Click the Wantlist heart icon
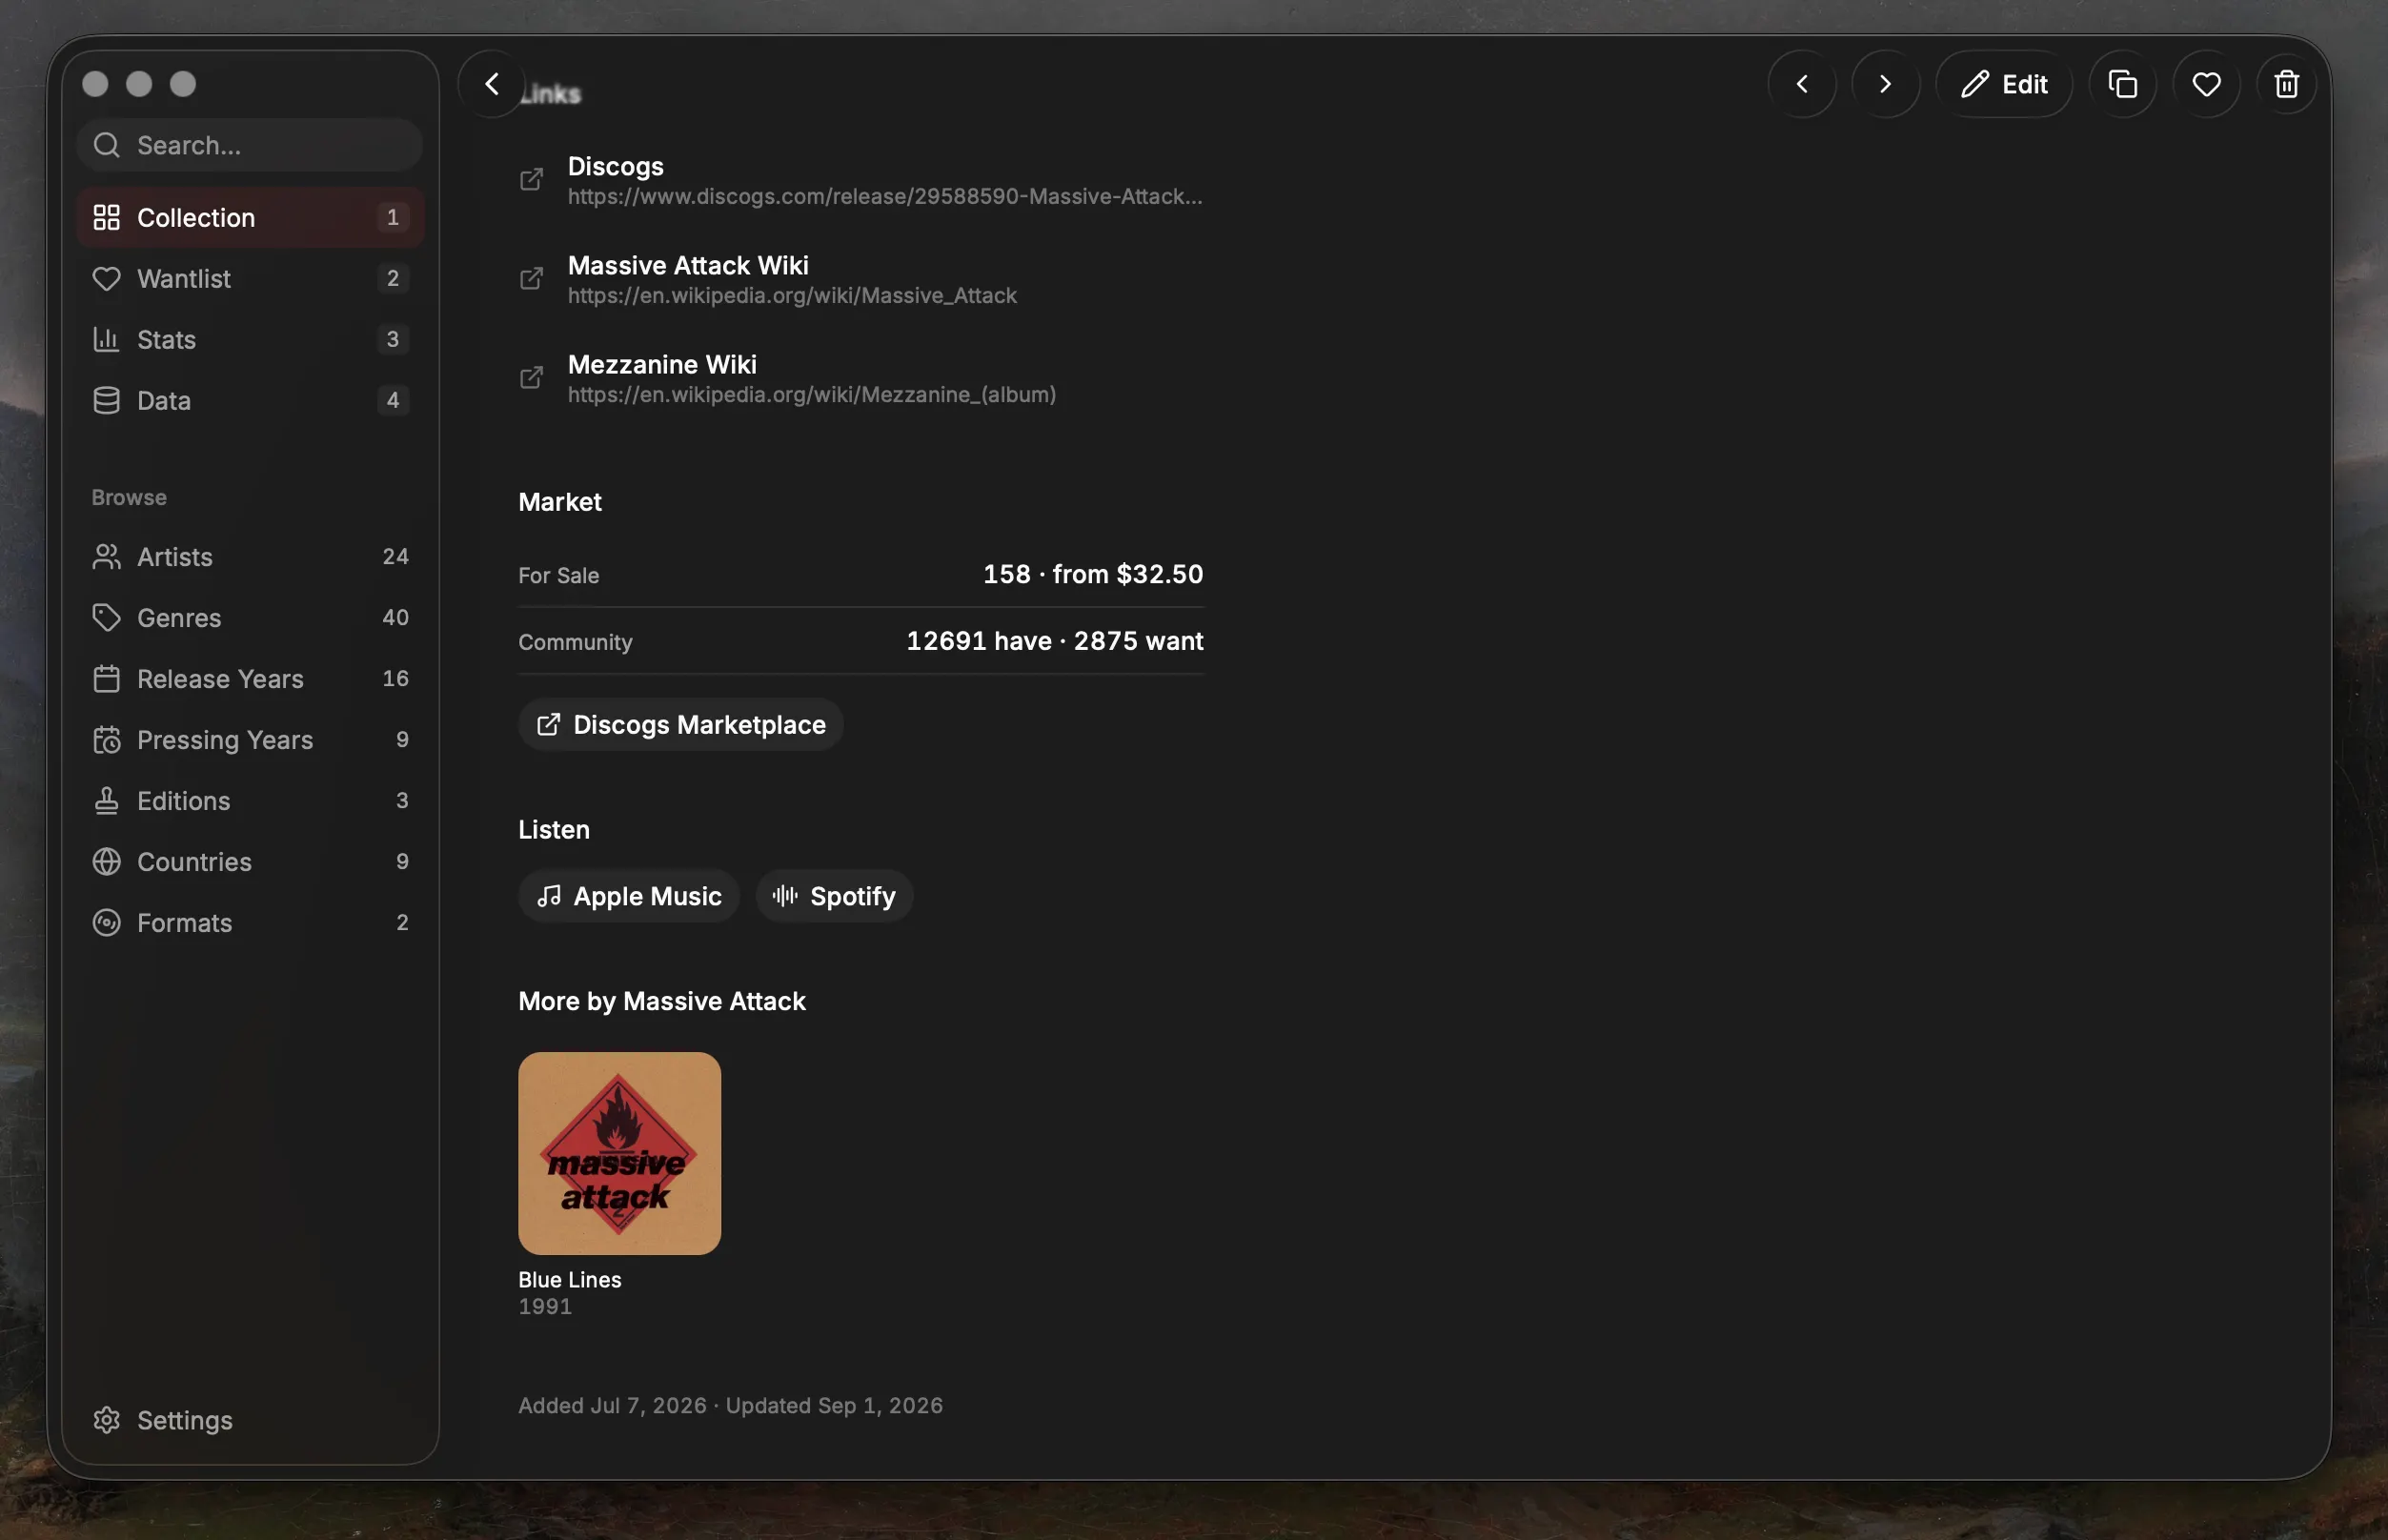 point(106,278)
